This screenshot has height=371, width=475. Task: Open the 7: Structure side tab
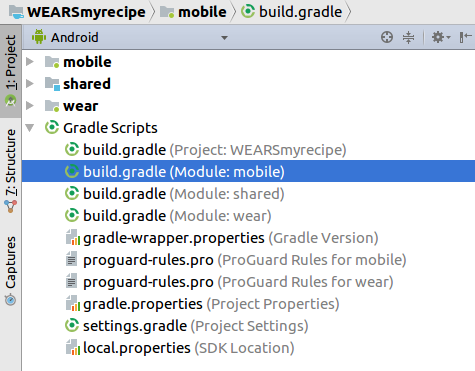(x=11, y=171)
